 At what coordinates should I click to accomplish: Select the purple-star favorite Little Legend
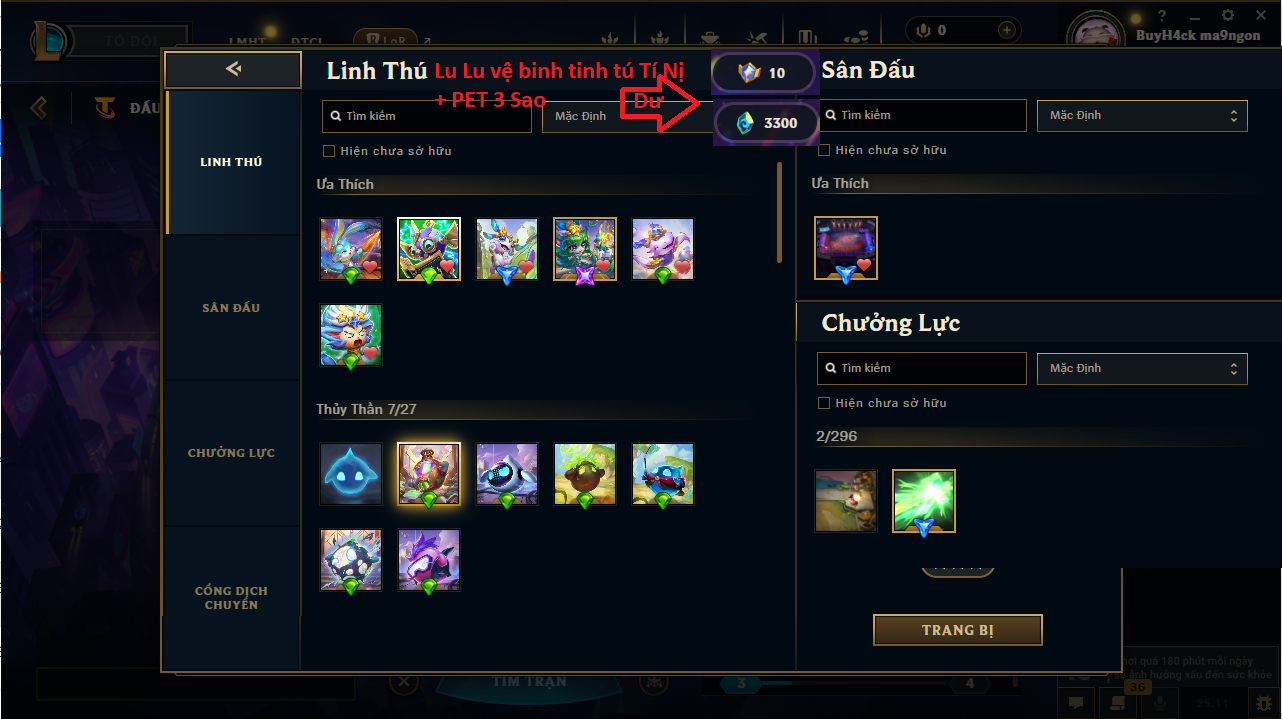tap(585, 249)
